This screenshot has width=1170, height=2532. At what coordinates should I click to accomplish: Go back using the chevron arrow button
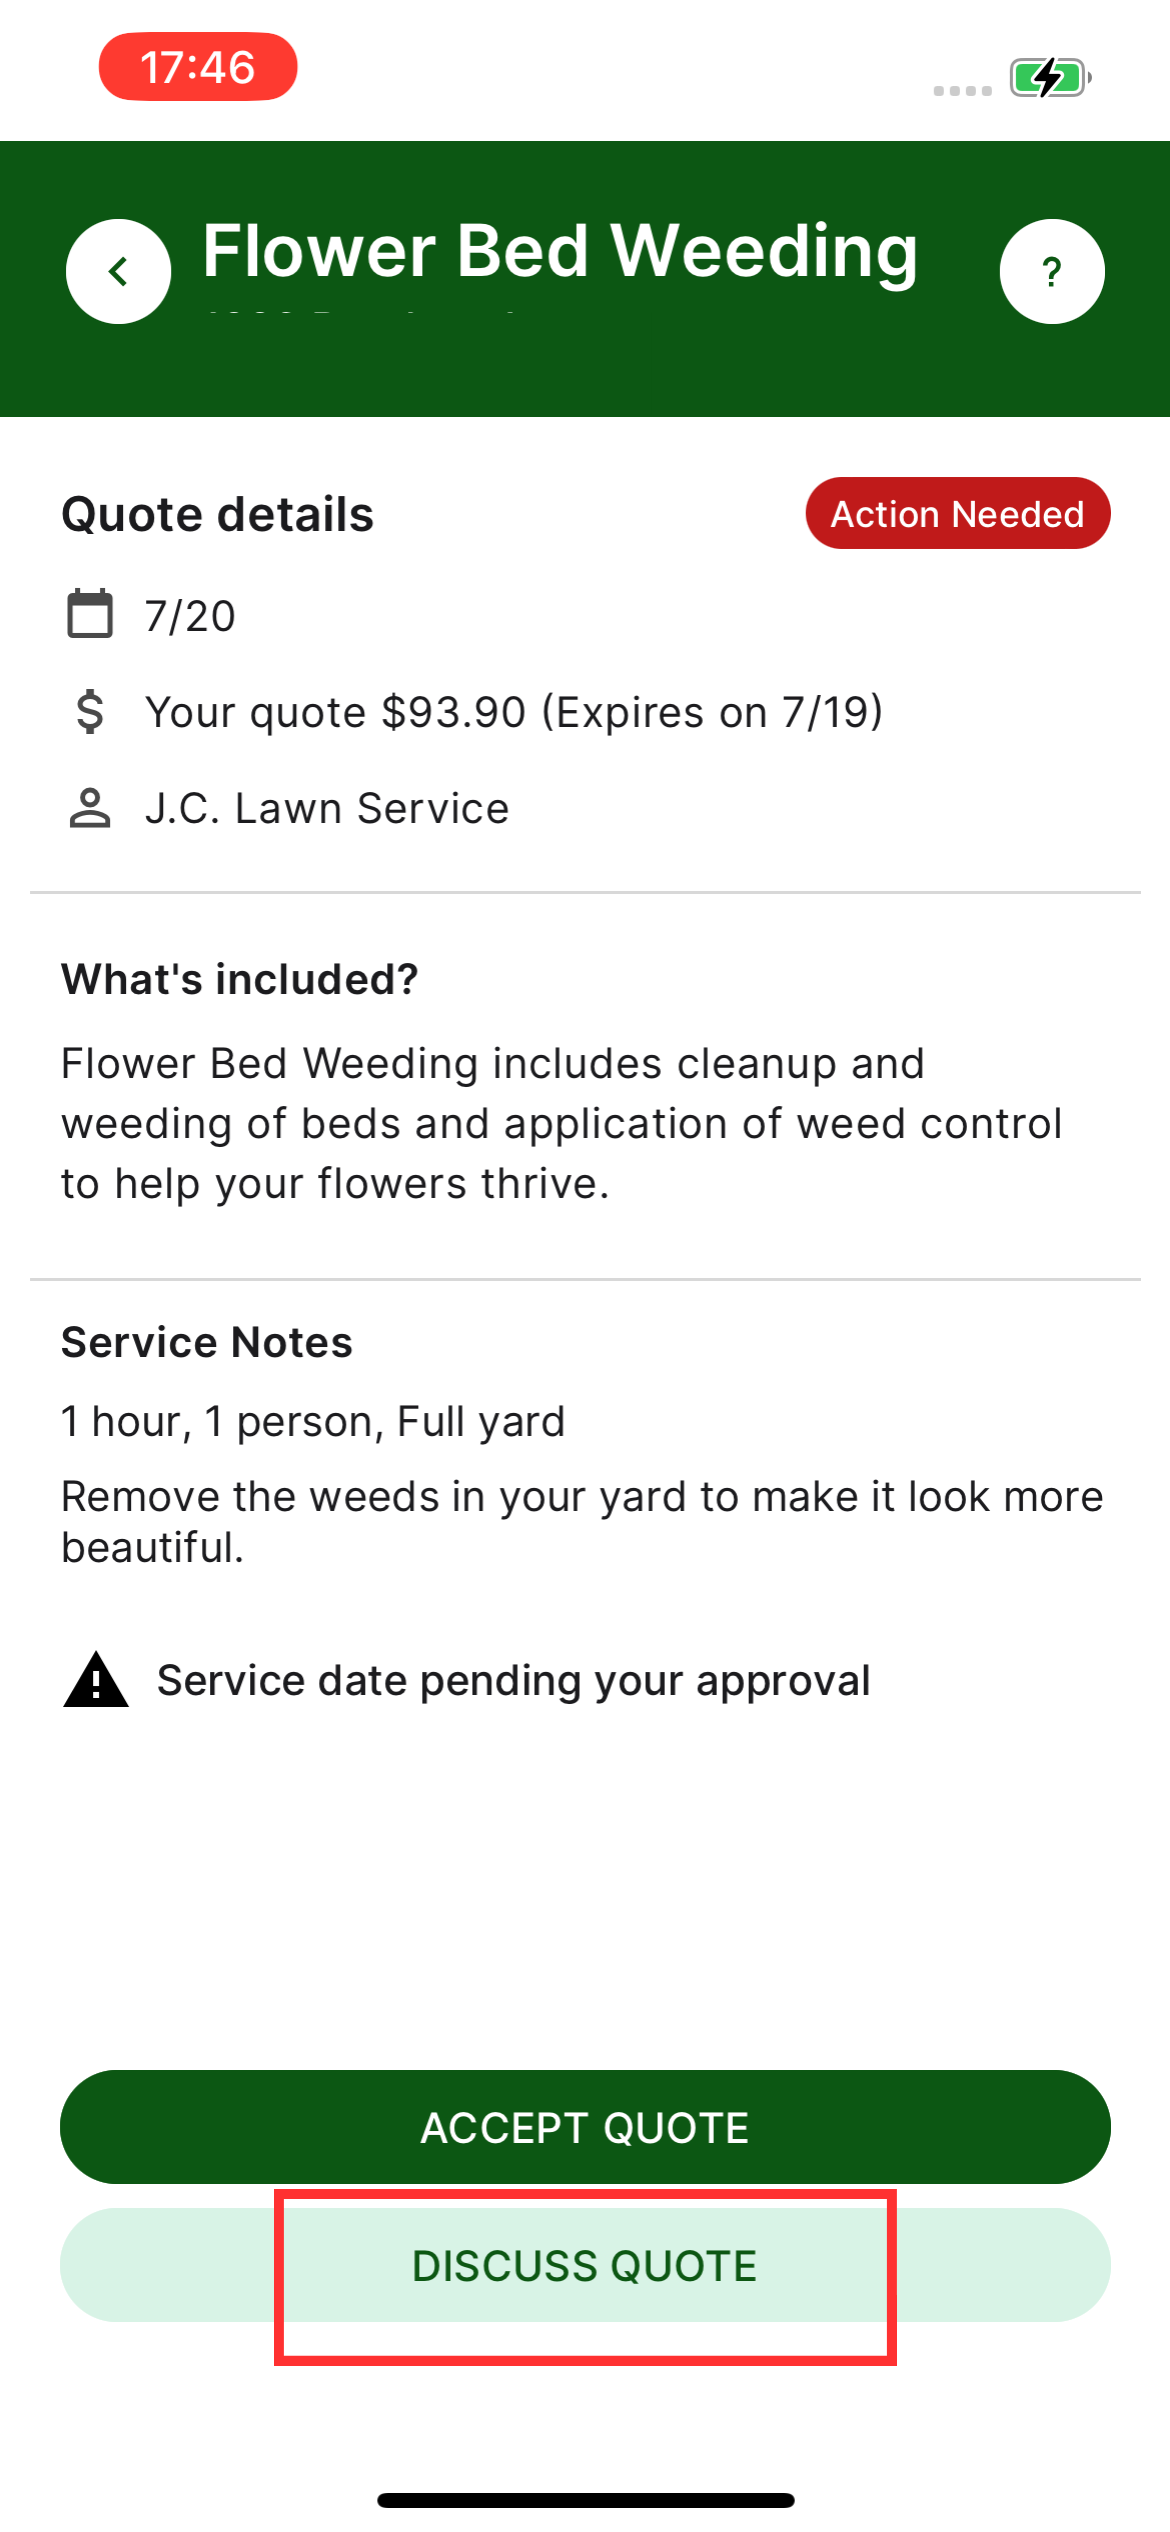(x=118, y=271)
